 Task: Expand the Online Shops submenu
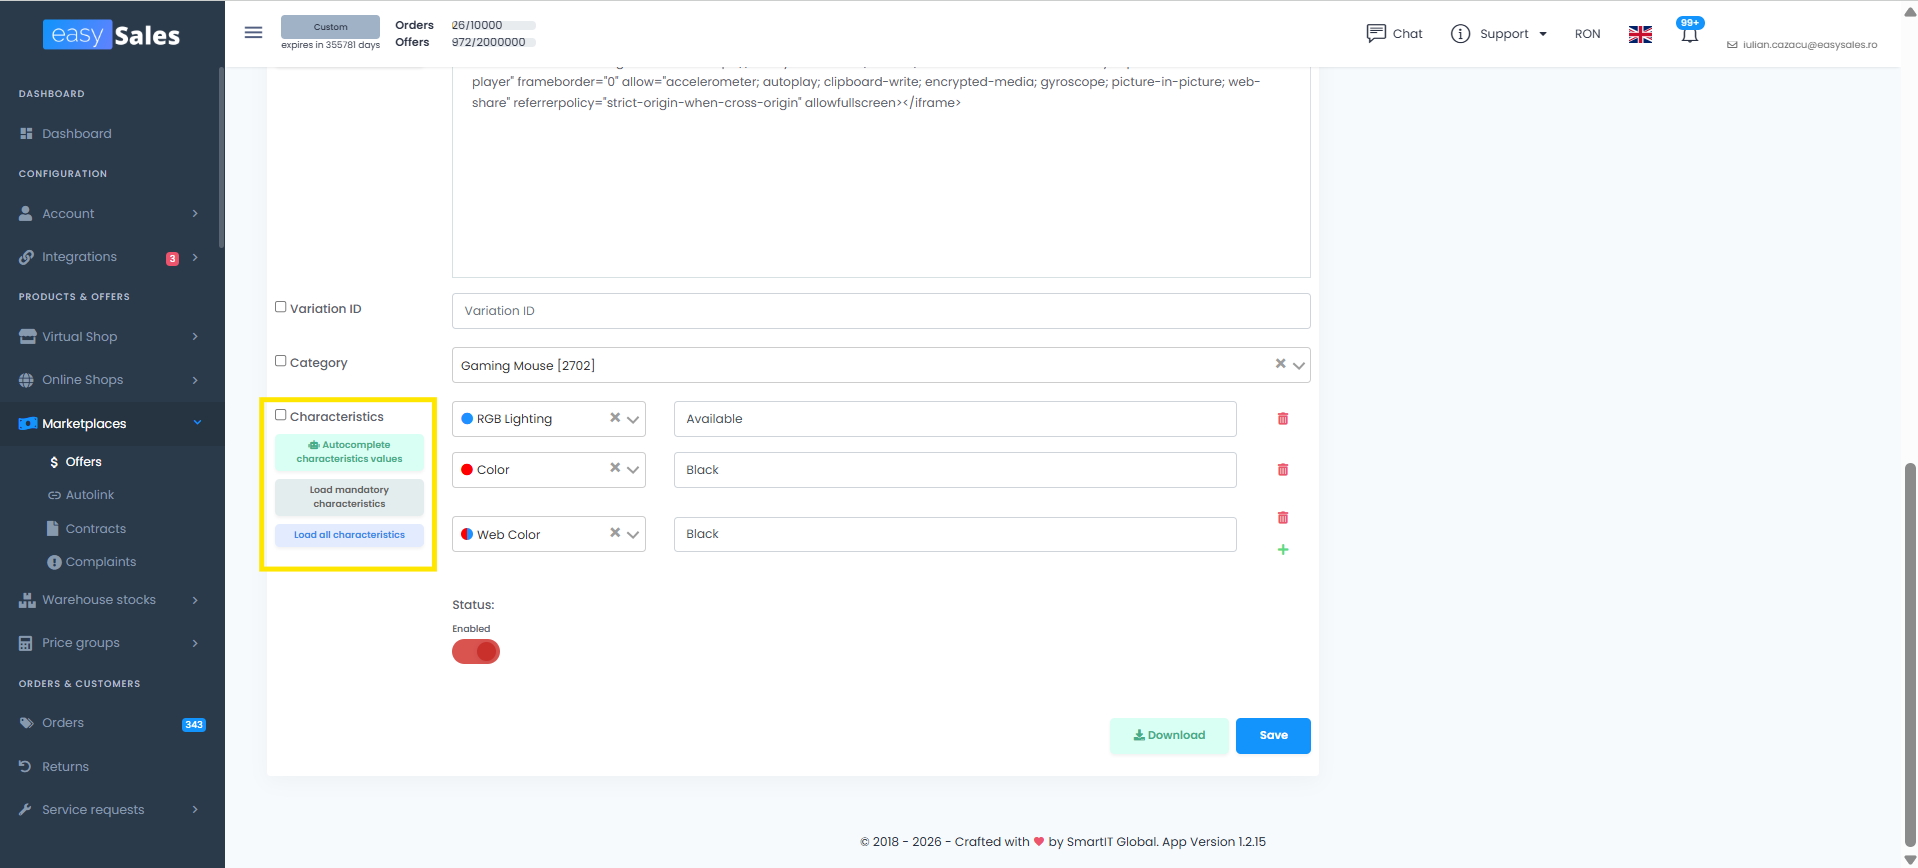pyautogui.click(x=195, y=380)
